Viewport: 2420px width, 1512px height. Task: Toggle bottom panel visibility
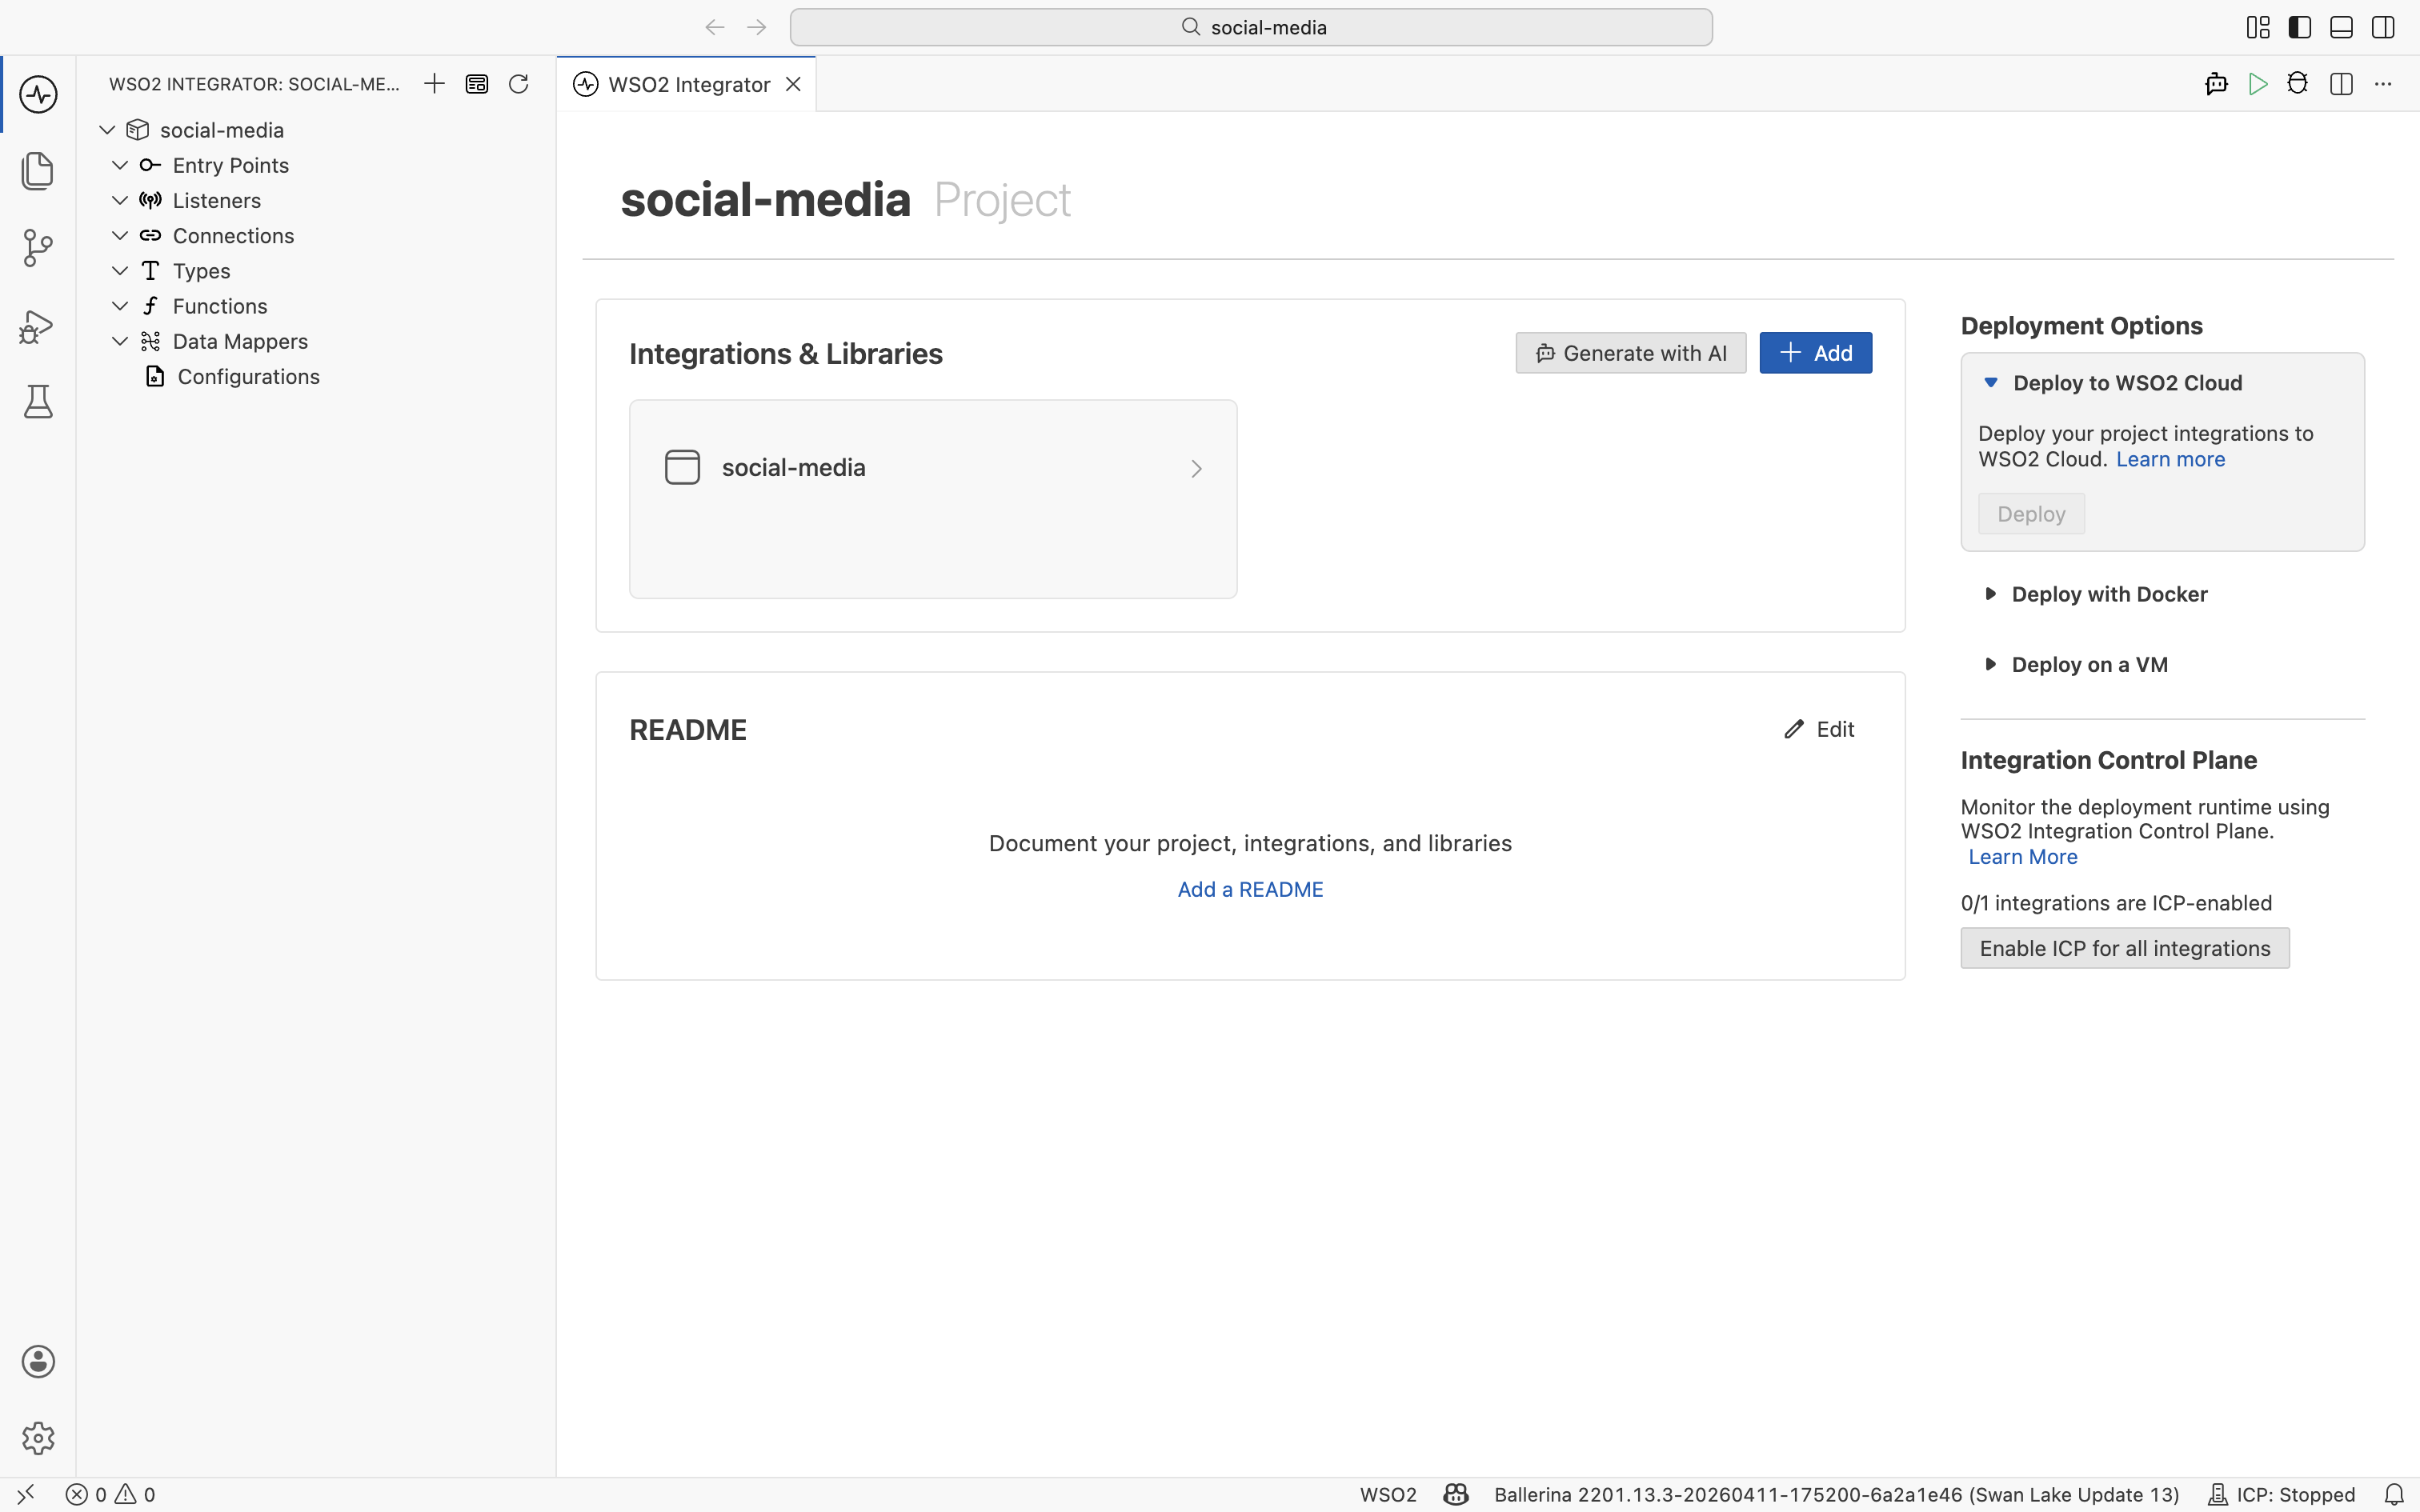[x=2341, y=27]
